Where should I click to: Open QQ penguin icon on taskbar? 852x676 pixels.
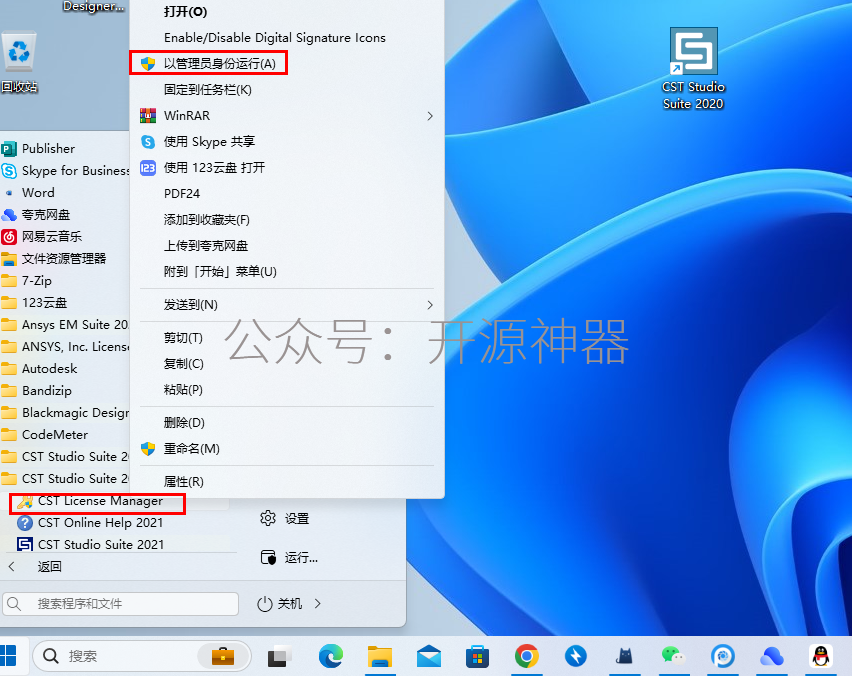point(820,656)
